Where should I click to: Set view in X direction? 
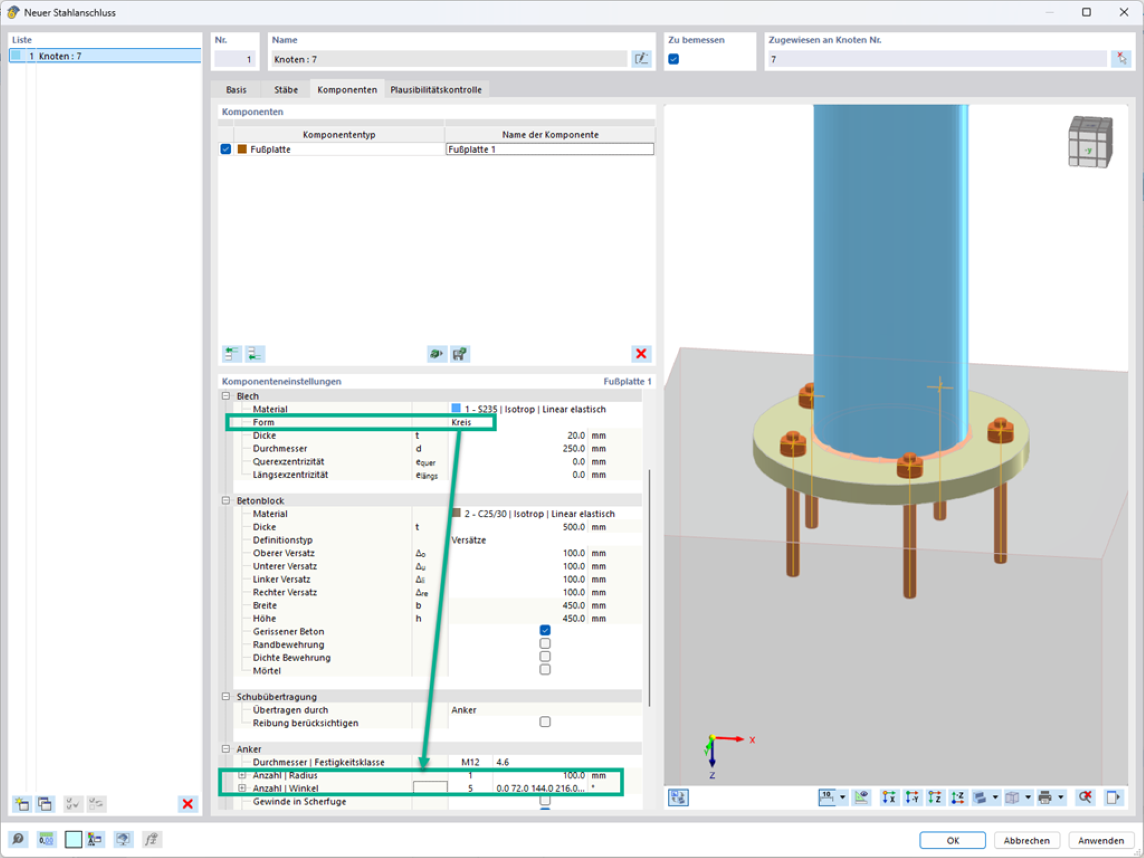tap(889, 797)
